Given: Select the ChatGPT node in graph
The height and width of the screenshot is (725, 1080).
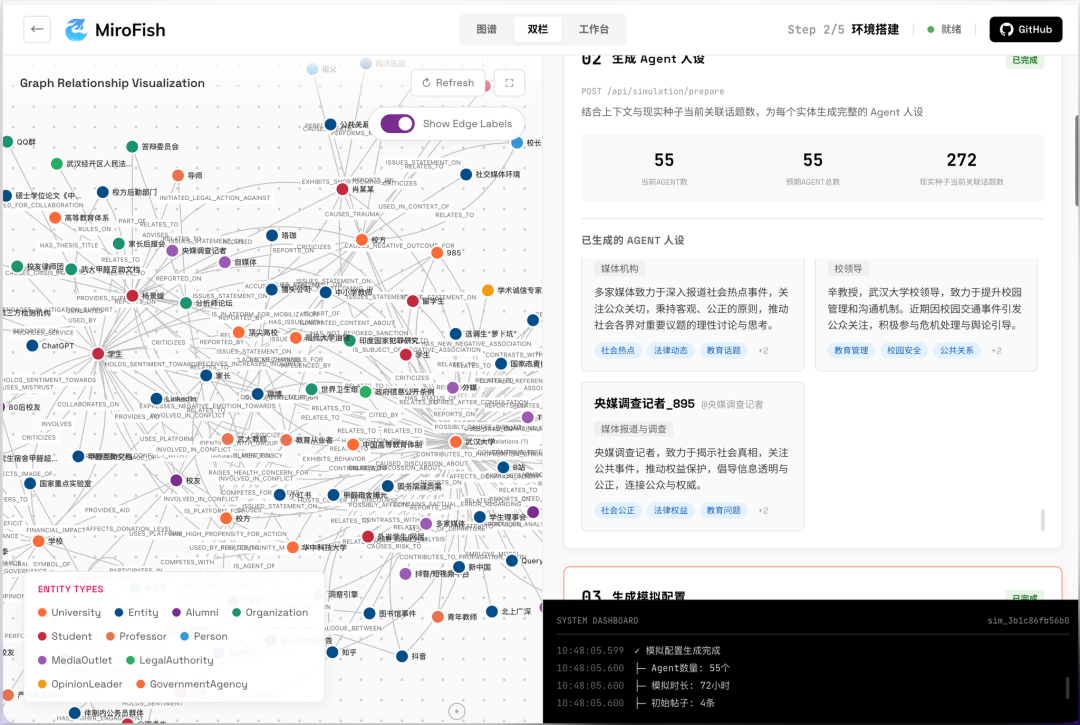Looking at the screenshot, I should tap(30, 346).
